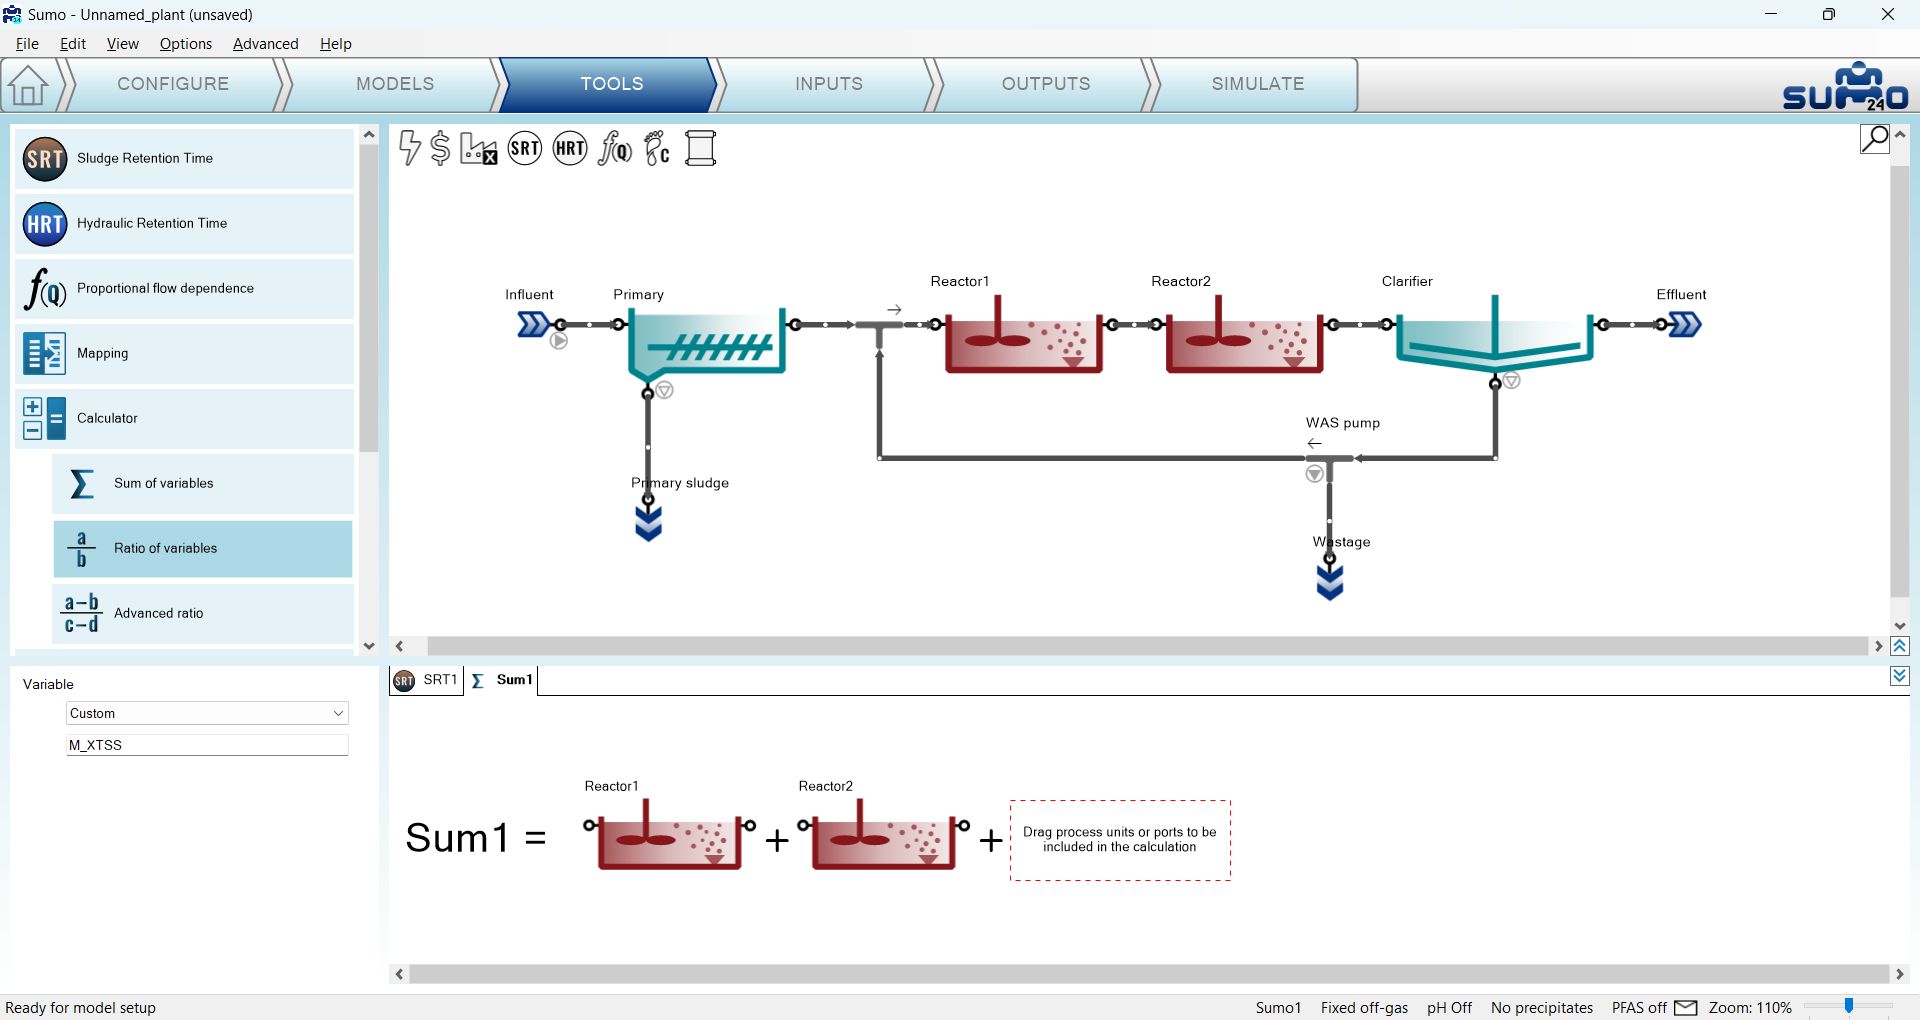Open the File menu

pyautogui.click(x=27, y=44)
